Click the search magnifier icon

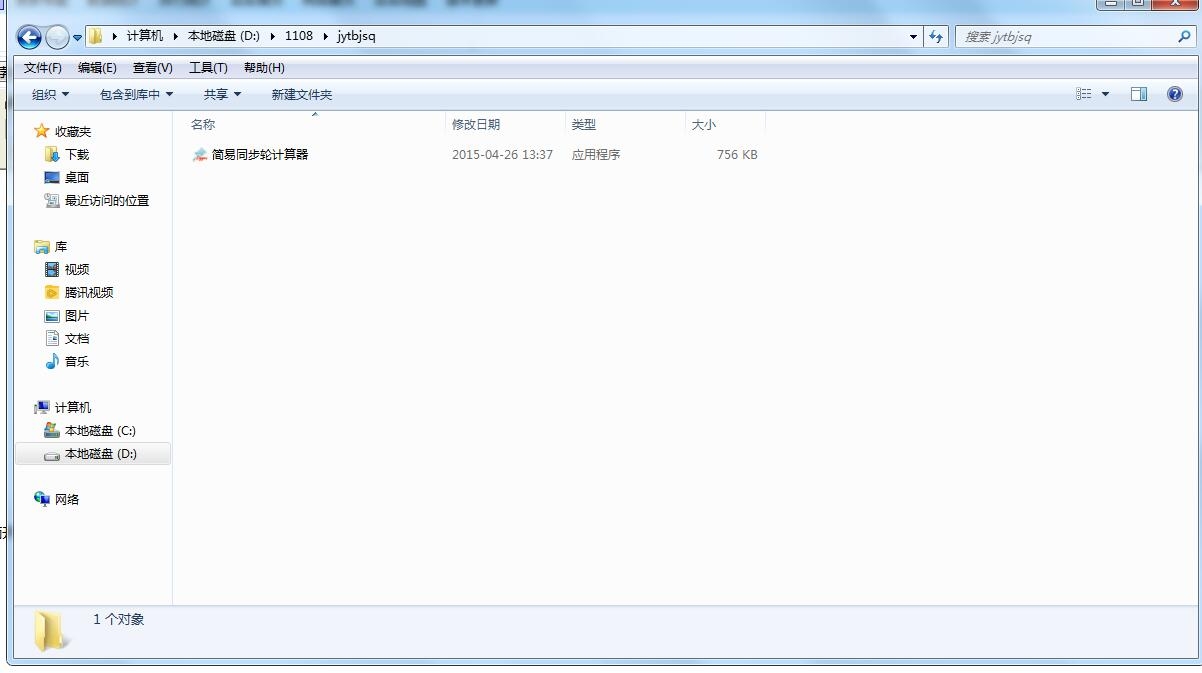[x=1184, y=36]
